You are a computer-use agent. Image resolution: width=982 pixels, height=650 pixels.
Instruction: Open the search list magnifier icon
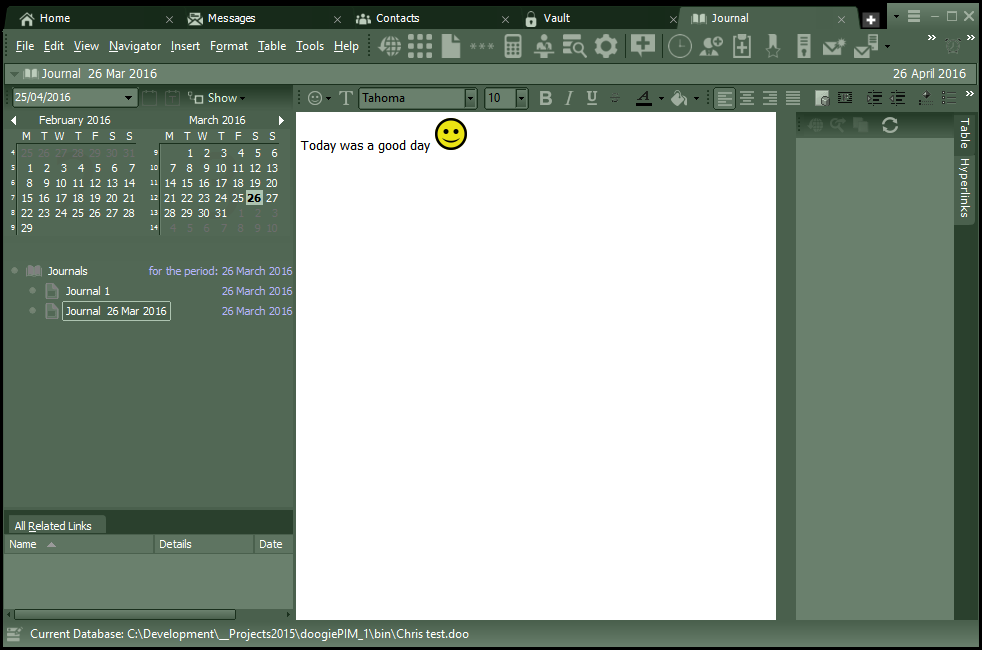coord(574,46)
